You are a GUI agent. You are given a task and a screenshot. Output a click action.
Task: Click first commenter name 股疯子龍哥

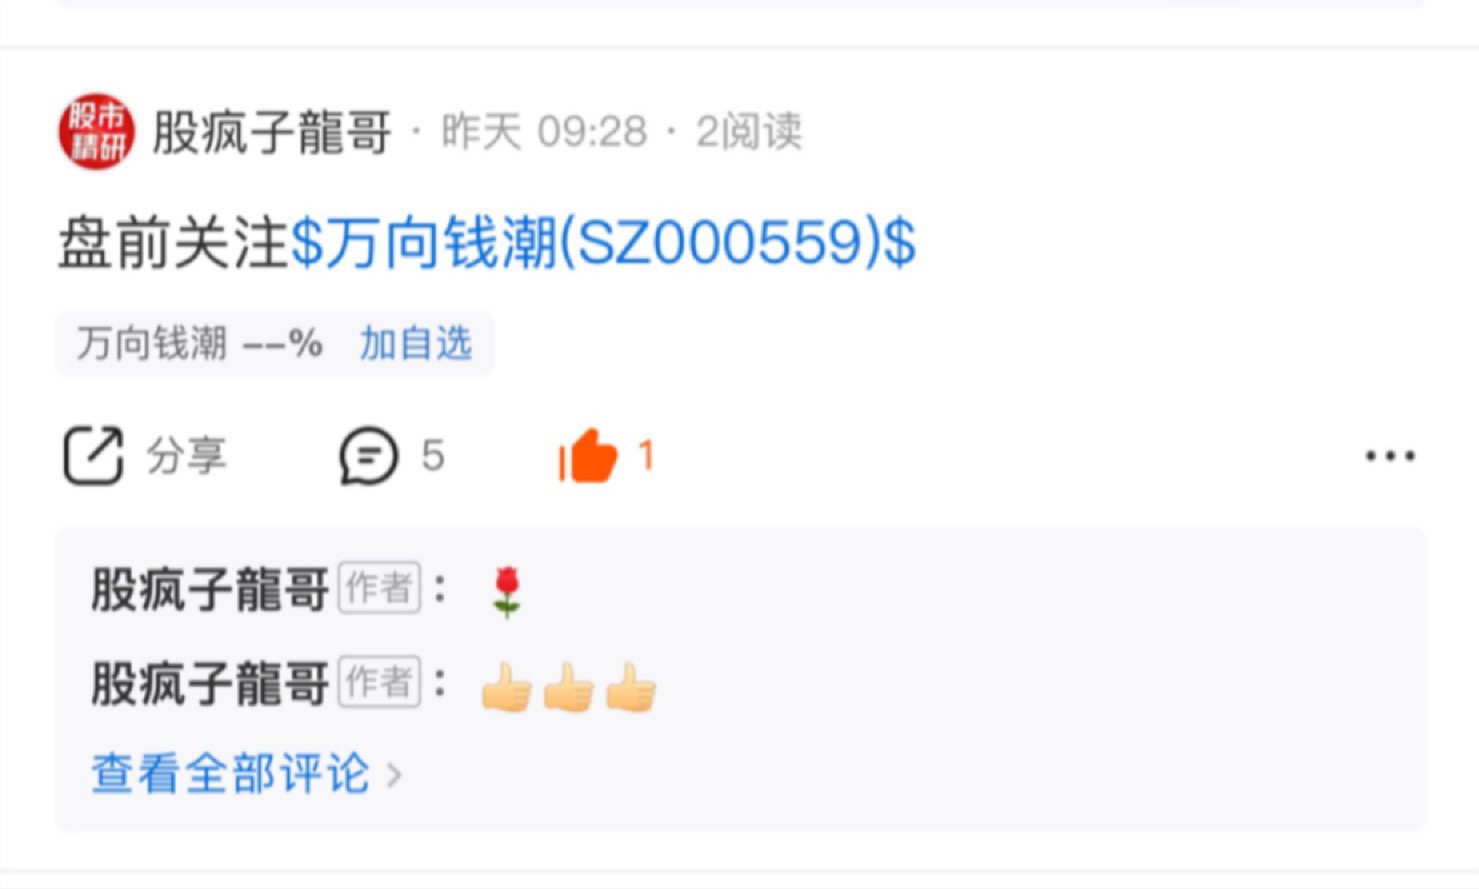(210, 589)
